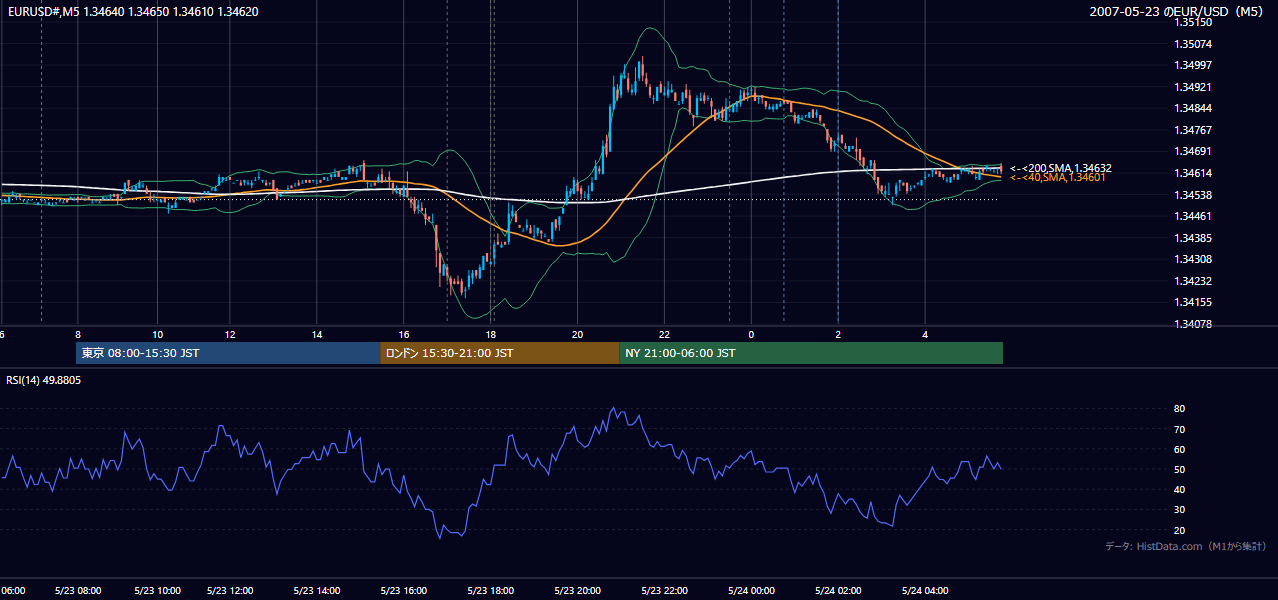The image size is (1278, 600).
Task: Click hour marker 18 on price chart axis
Action: [491, 334]
